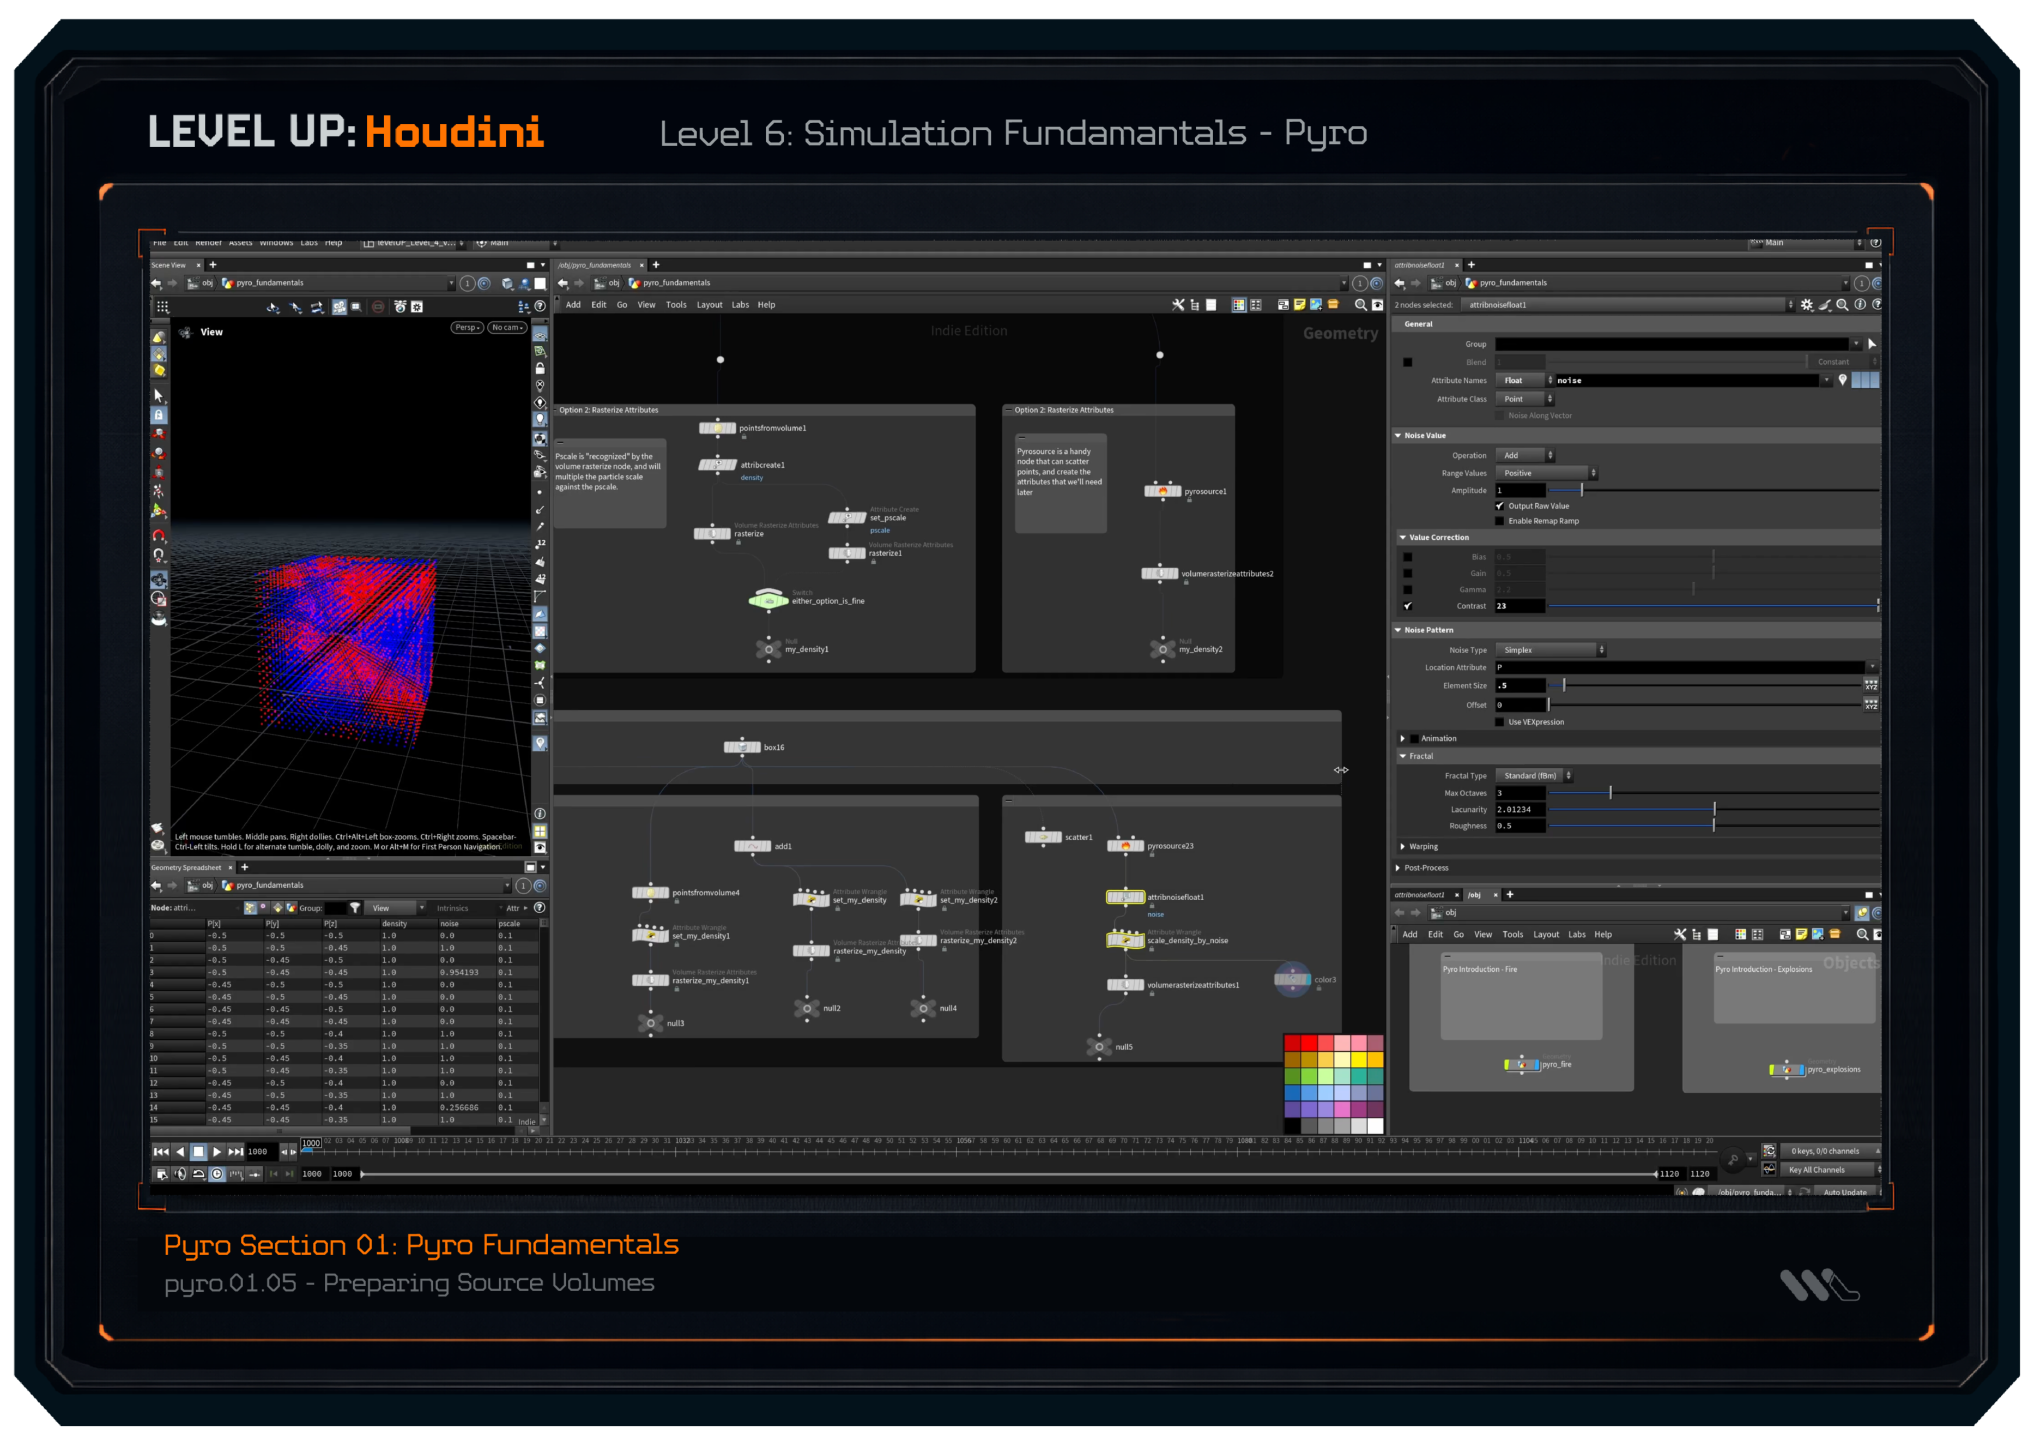
Task: Click the audio speaker icon in playbar
Action: point(180,1174)
